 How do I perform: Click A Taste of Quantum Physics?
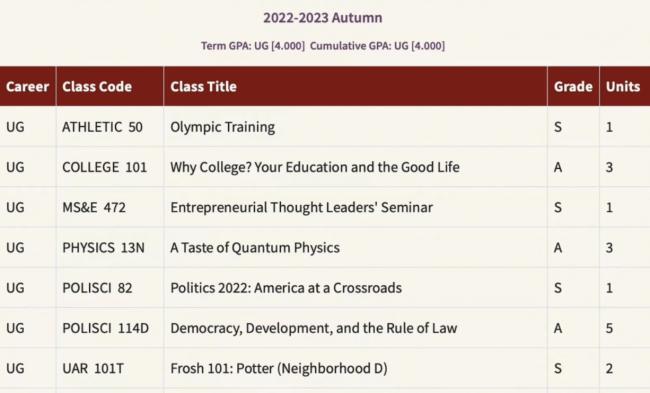pyautogui.click(x=255, y=247)
